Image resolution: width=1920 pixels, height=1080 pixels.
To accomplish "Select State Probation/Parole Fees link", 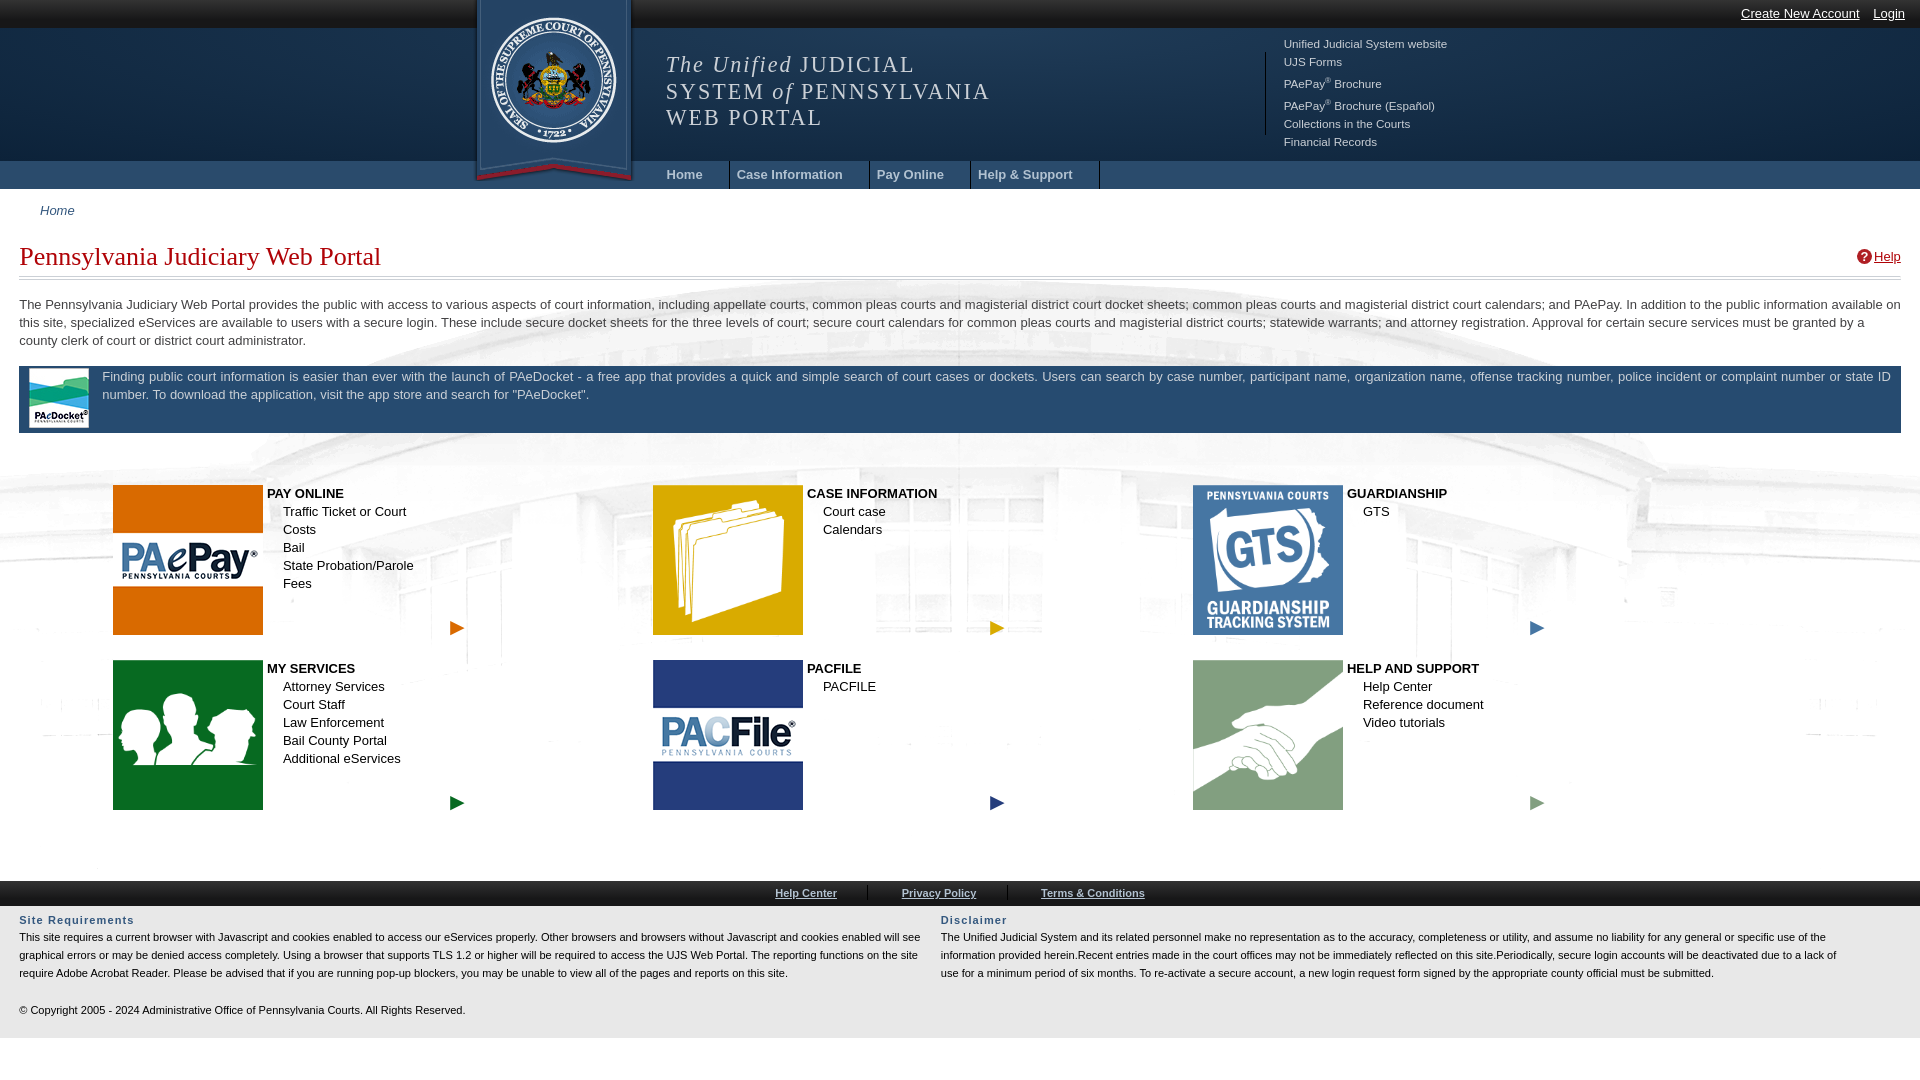I will pos(348,575).
